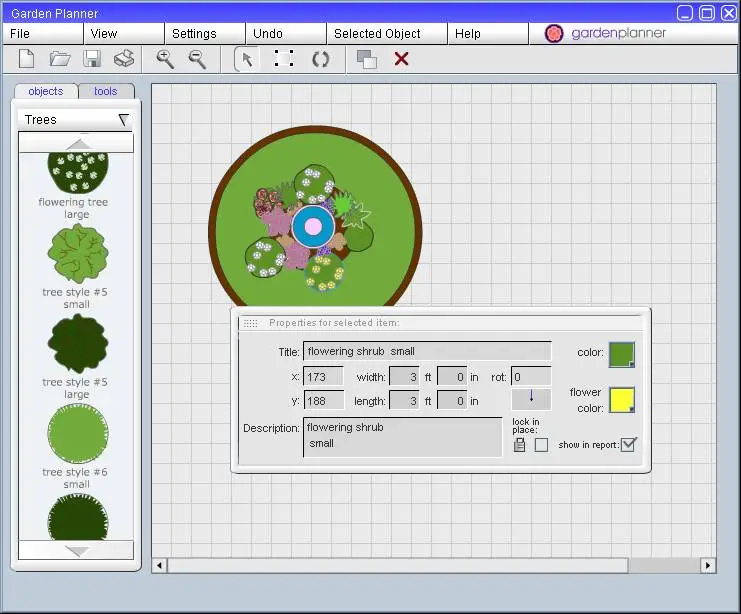Open a garden file with folder icon
Screen dimensions: 741x614
click(60, 59)
